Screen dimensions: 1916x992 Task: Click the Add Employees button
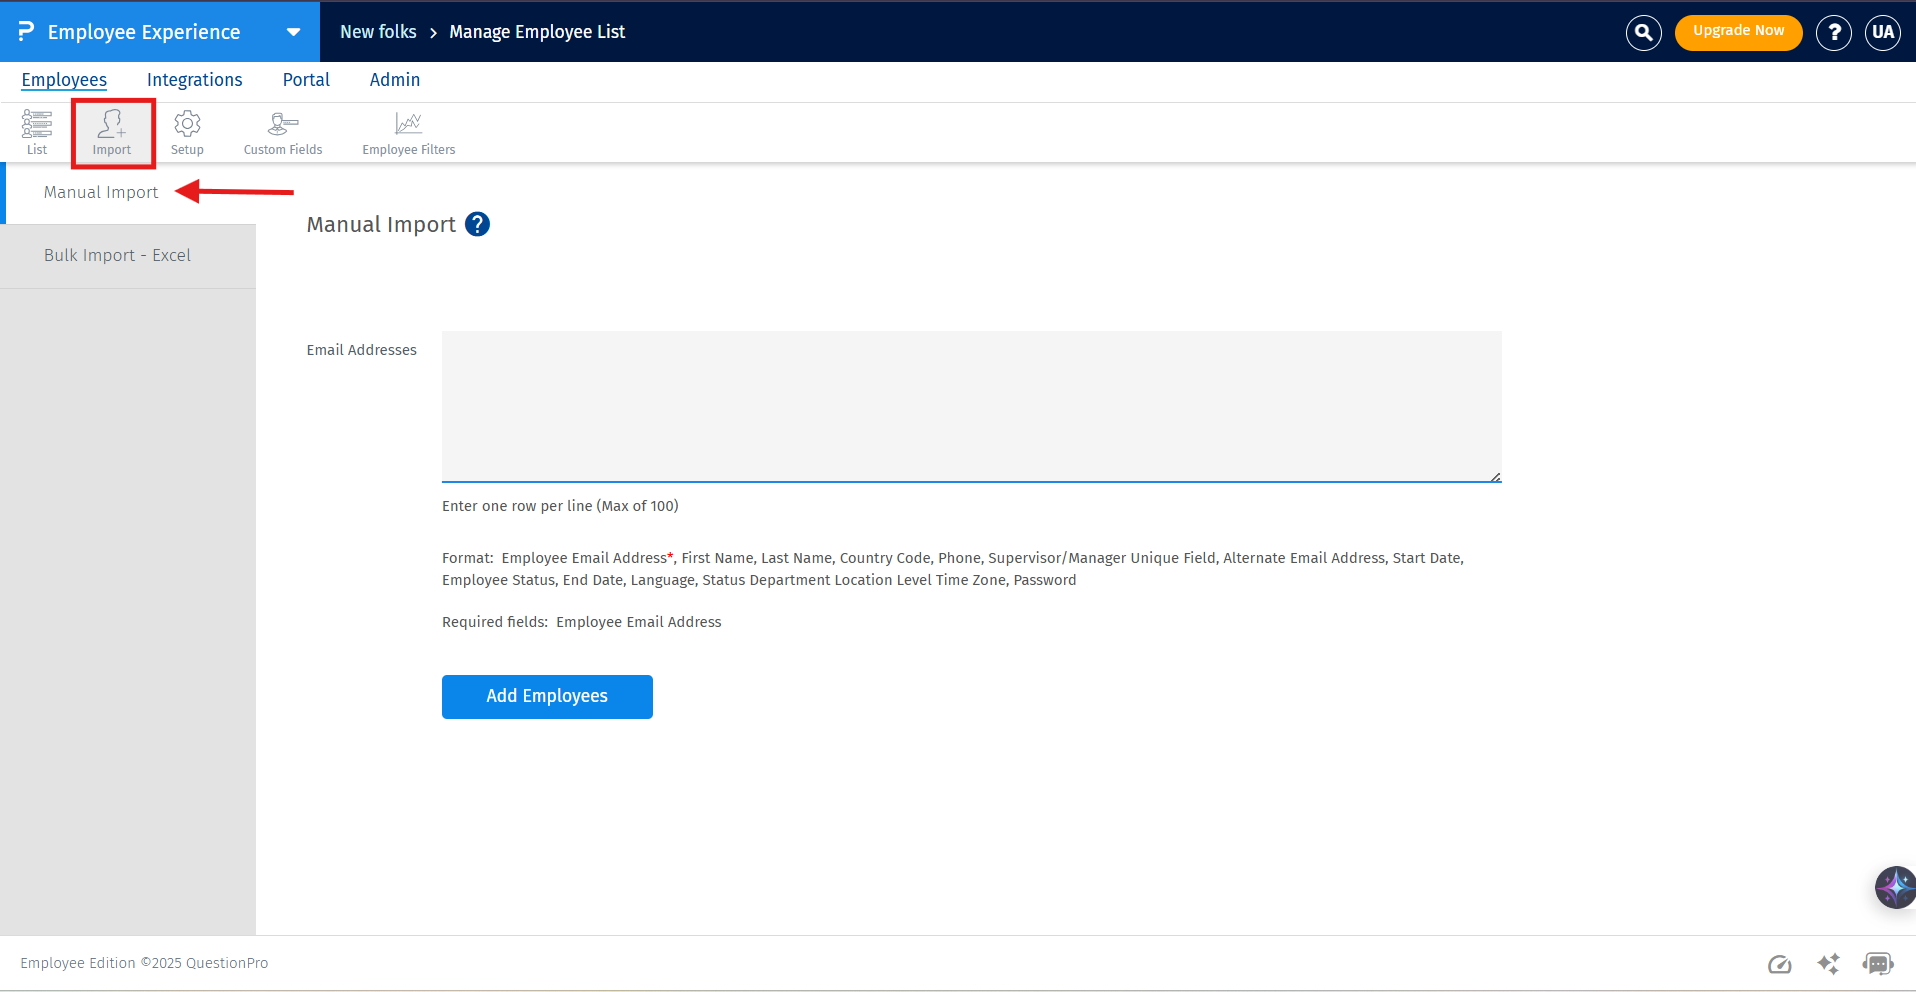pos(547,696)
